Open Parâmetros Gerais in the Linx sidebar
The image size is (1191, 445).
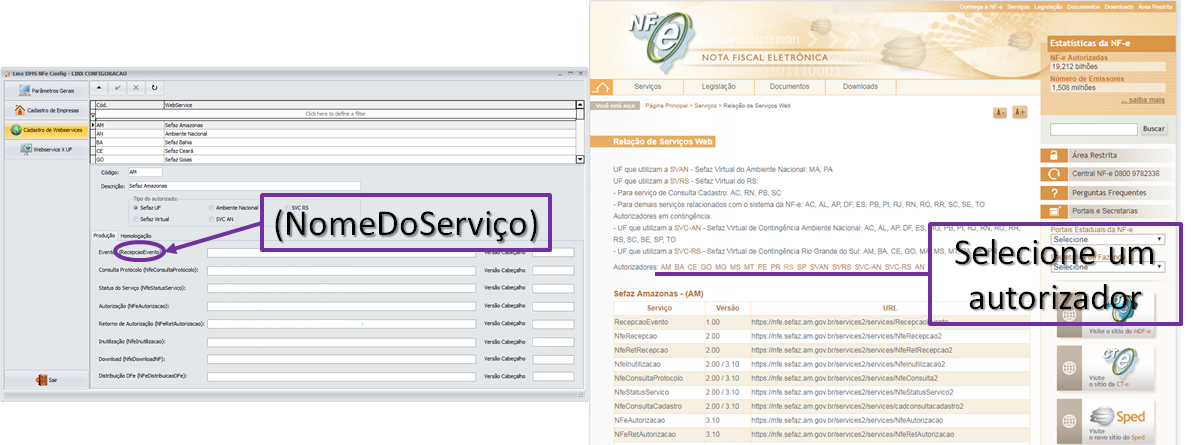46,90
